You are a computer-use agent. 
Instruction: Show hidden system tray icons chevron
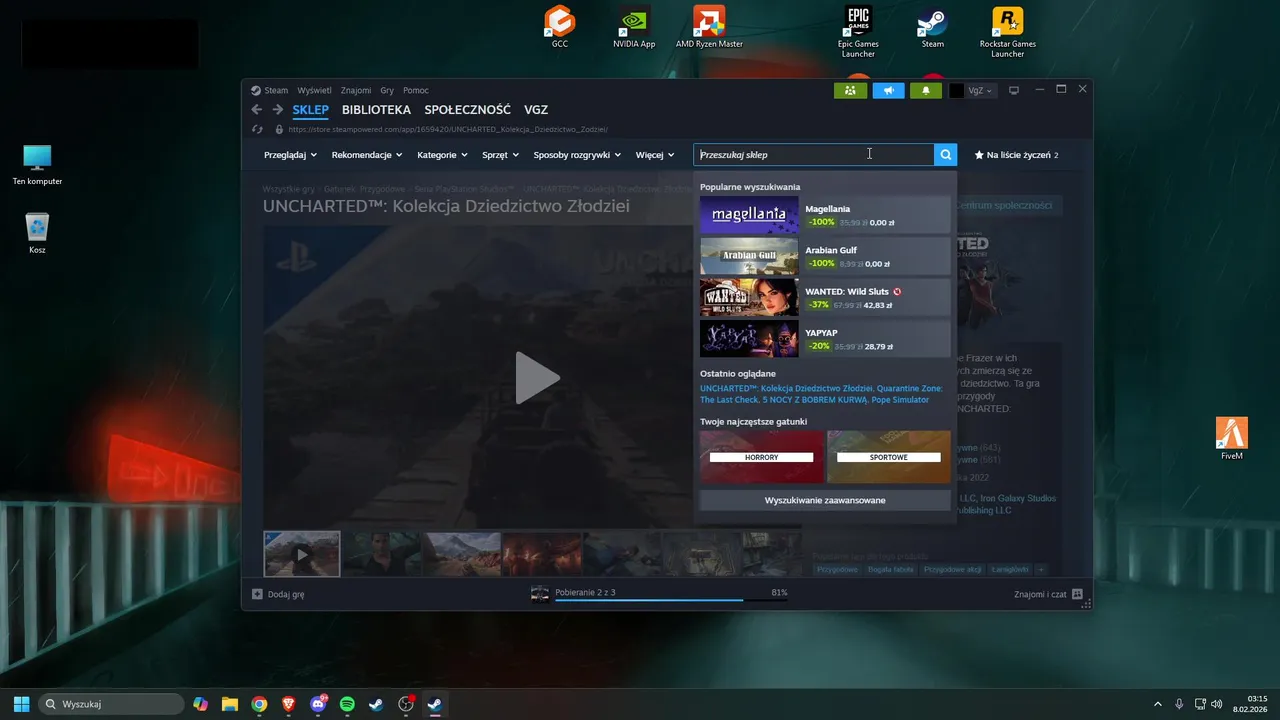click(x=1158, y=704)
